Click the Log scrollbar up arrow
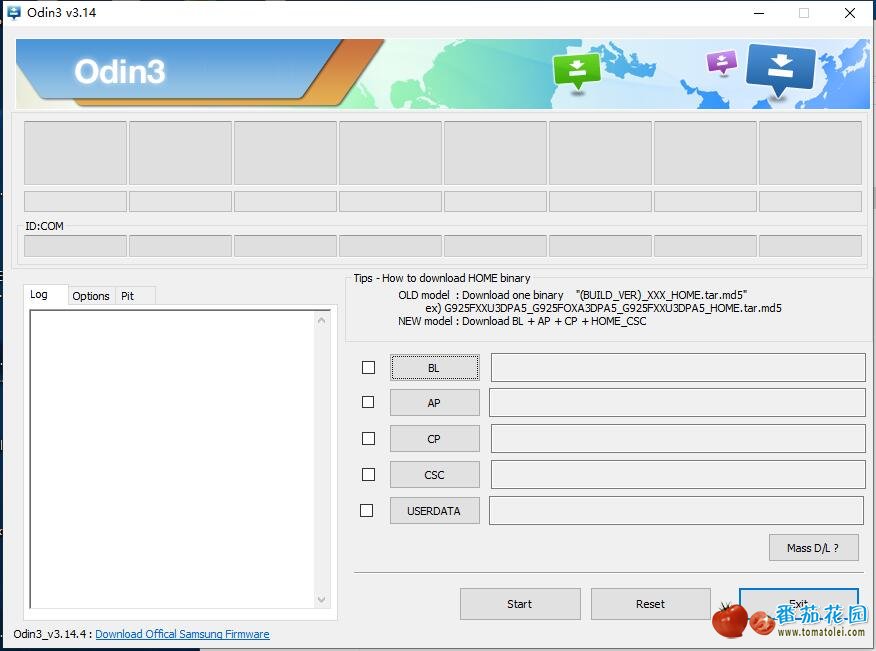This screenshot has height=651, width=876. 321,320
